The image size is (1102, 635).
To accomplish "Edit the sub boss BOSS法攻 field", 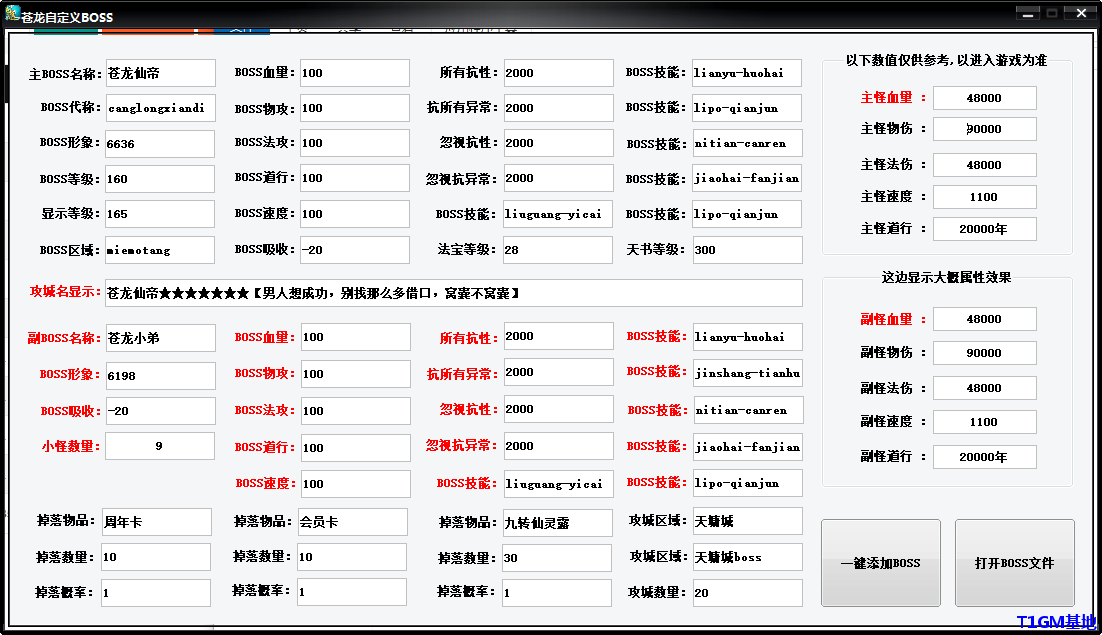I will coord(356,411).
